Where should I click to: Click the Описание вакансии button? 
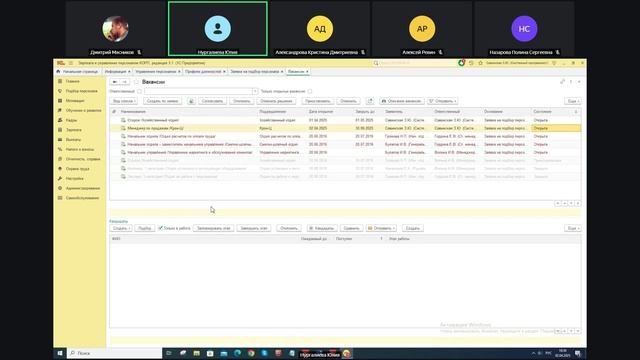pos(402,101)
